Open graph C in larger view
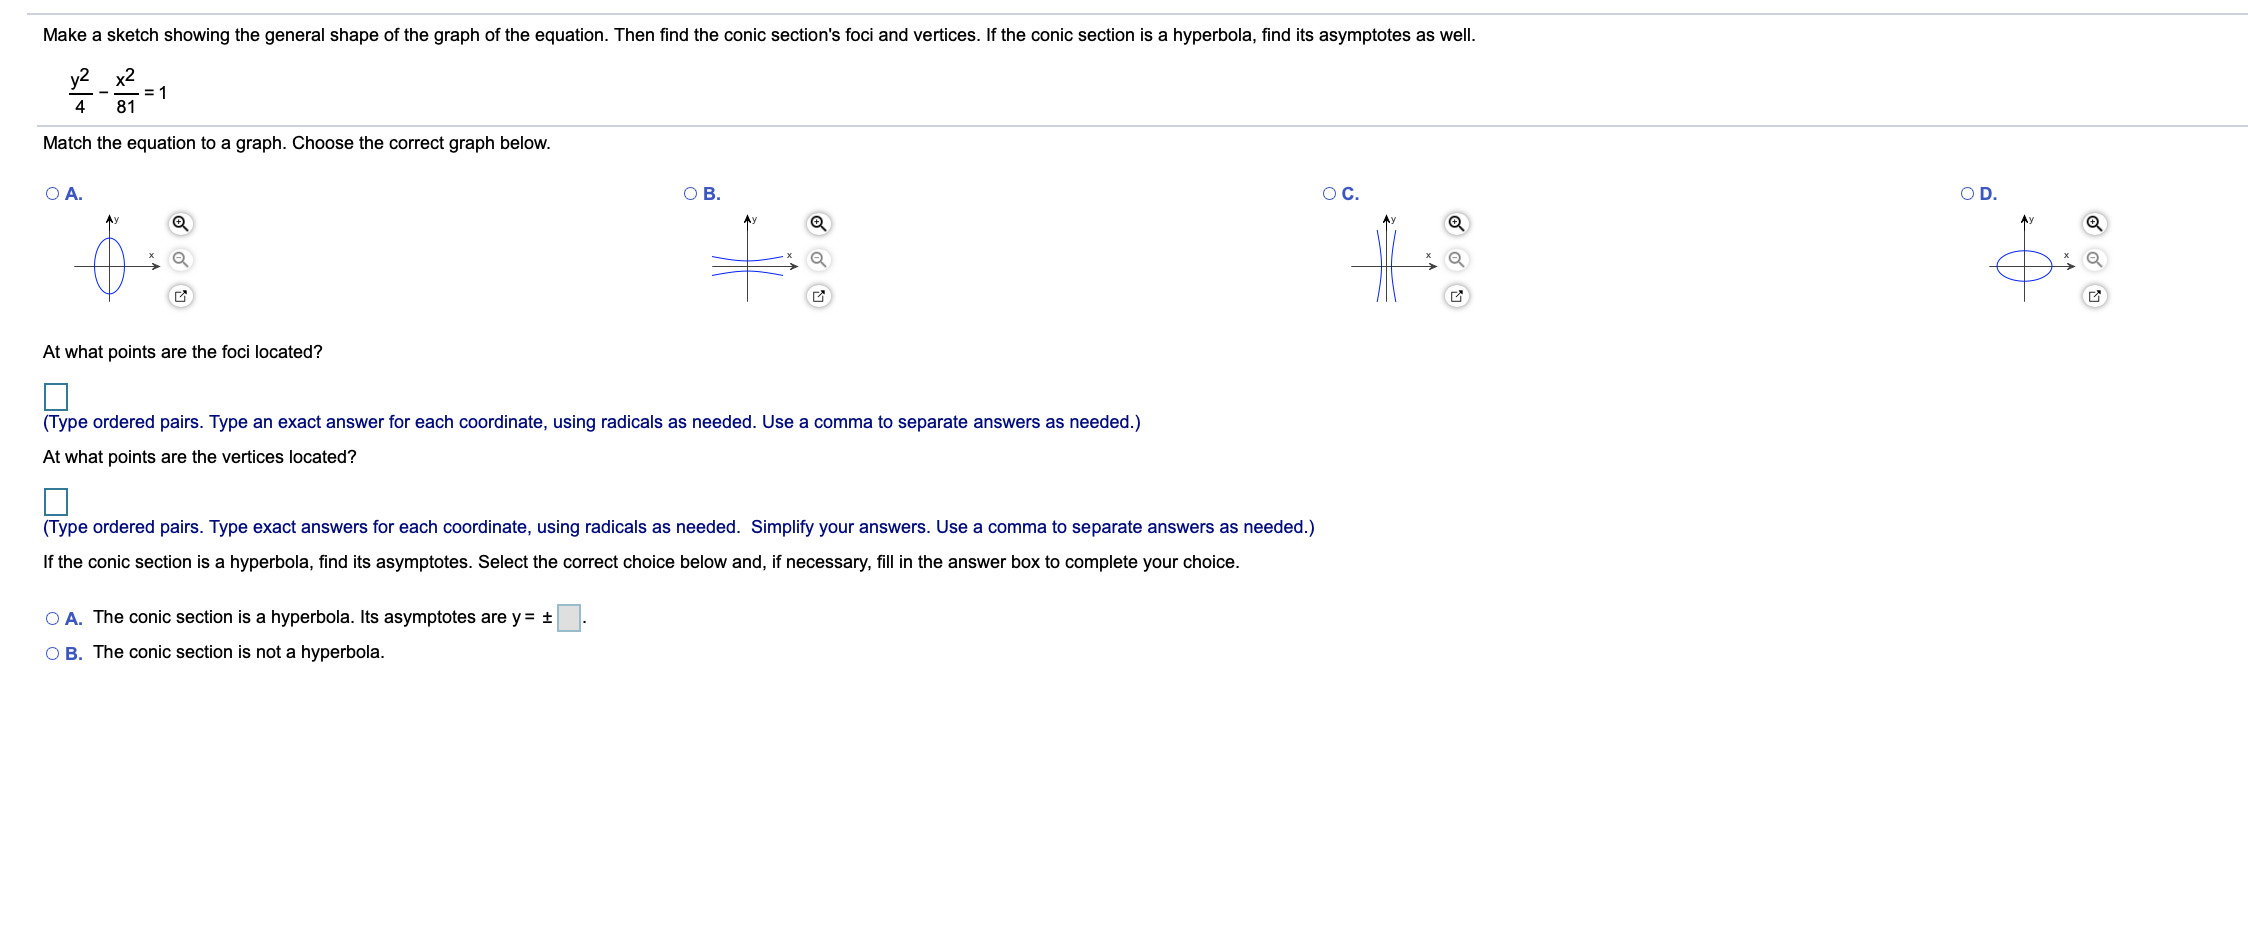This screenshot has height=937, width=2248. tap(1456, 295)
